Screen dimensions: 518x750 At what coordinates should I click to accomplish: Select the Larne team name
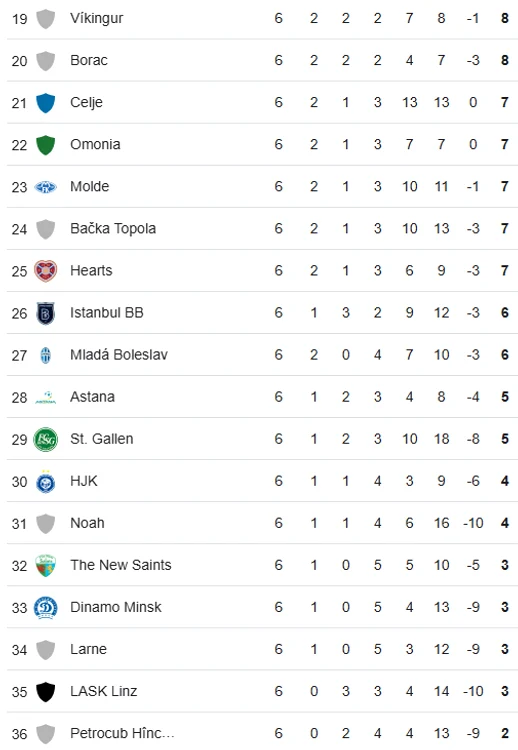click(88, 650)
